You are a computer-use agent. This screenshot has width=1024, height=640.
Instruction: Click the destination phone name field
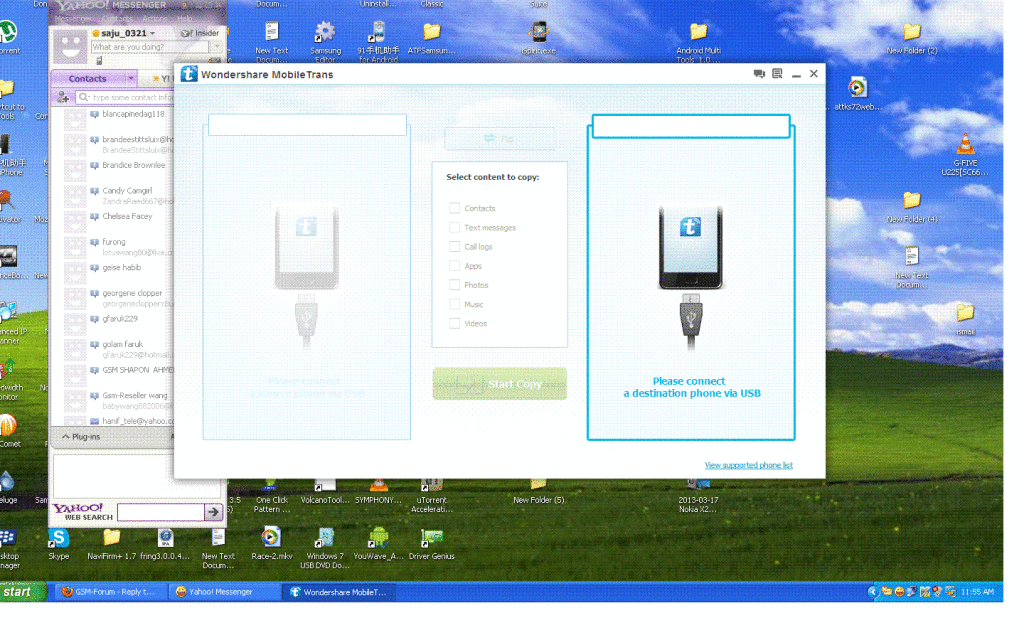[x=691, y=126]
